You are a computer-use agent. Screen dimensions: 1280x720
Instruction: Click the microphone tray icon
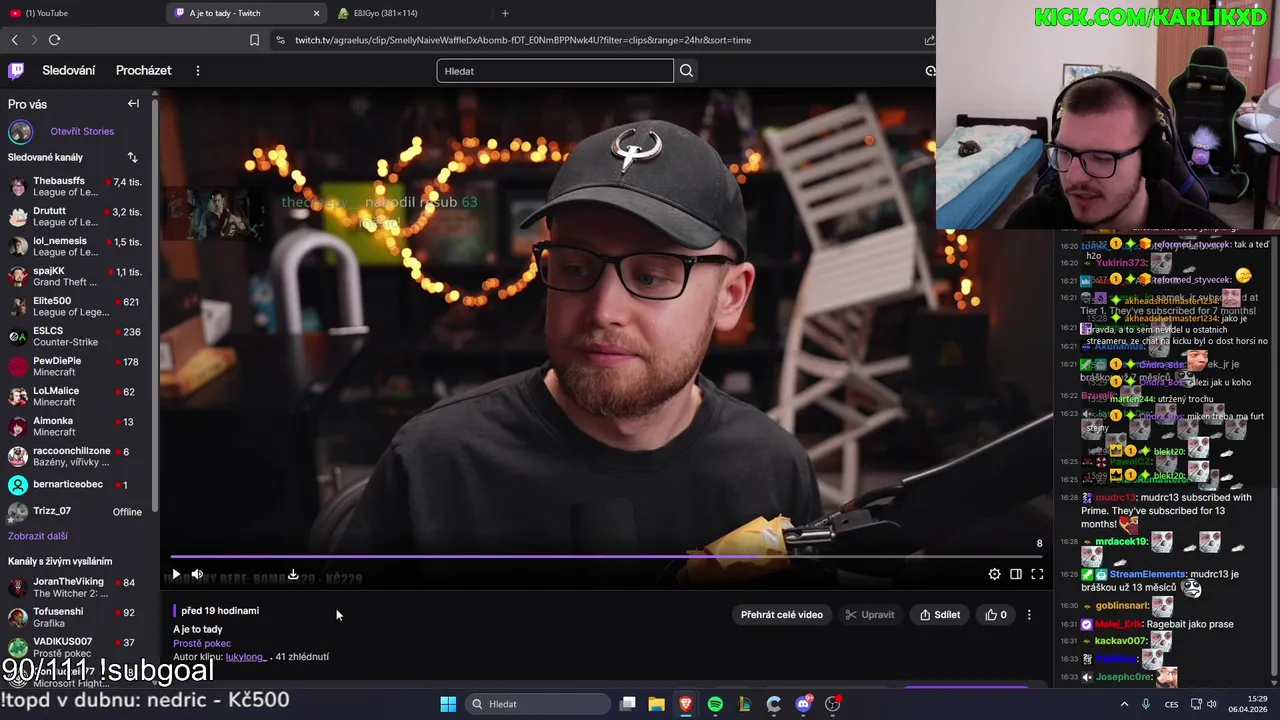(1146, 704)
